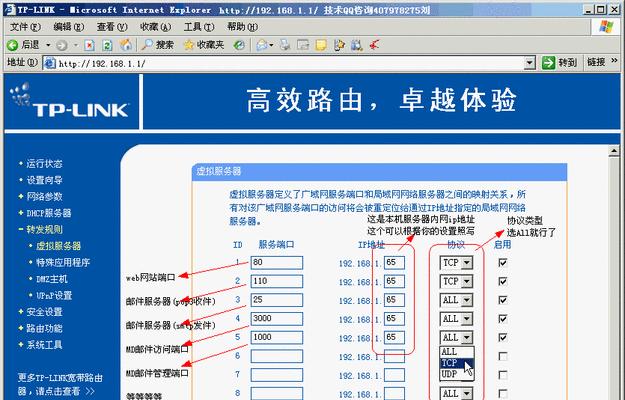This screenshot has width=625, height=400.
Task: Expand DHCP服务器 in the sidebar
Action: click(49, 213)
